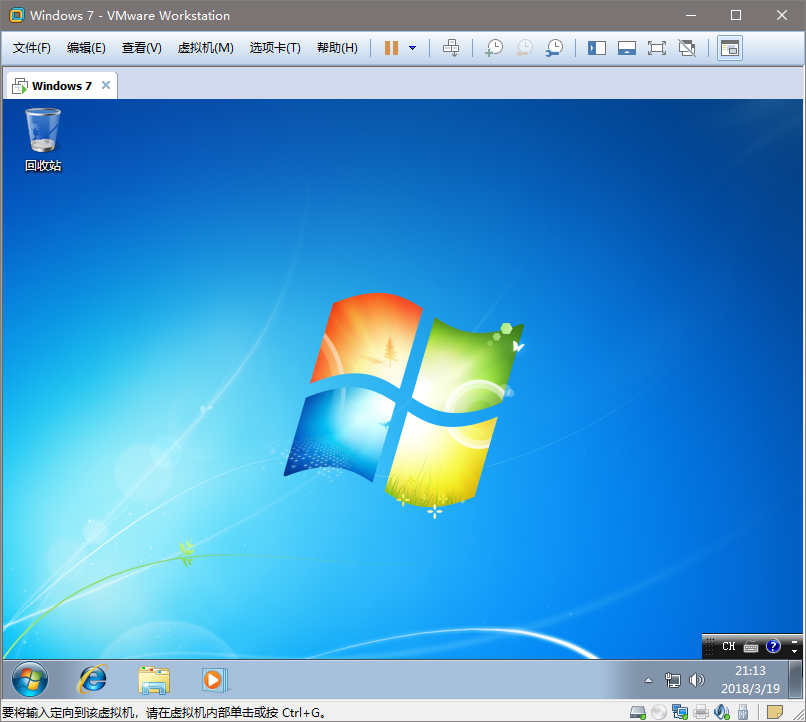Screen dimensions: 806x722
Task: Click the printer status icon
Action: point(701,712)
